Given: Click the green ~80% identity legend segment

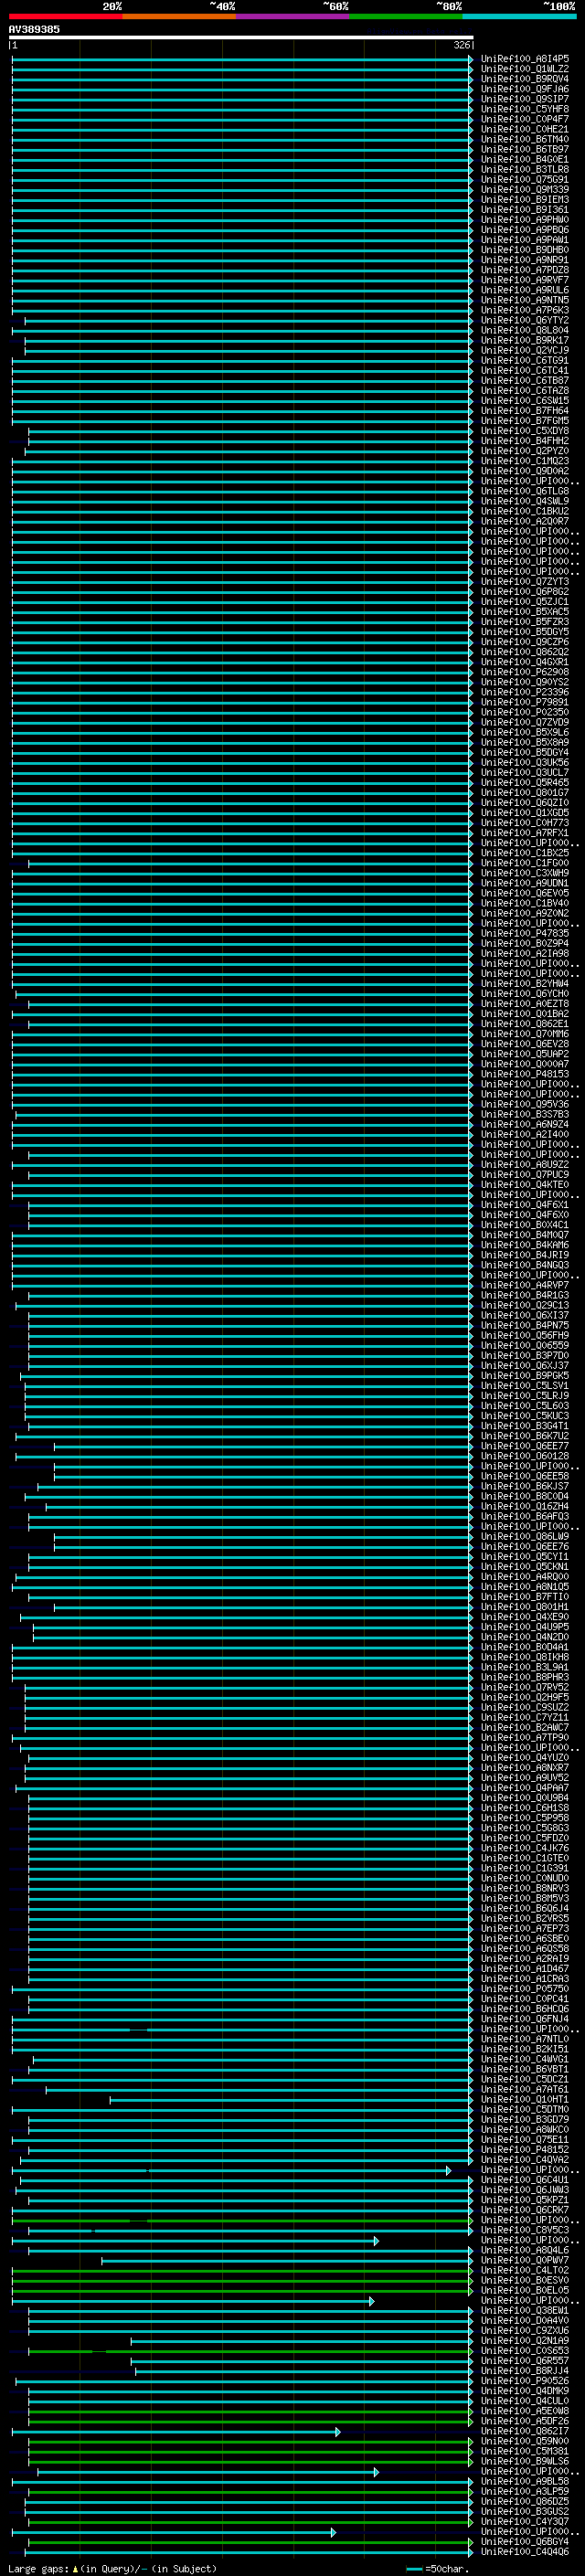Looking at the screenshot, I should point(406,16).
